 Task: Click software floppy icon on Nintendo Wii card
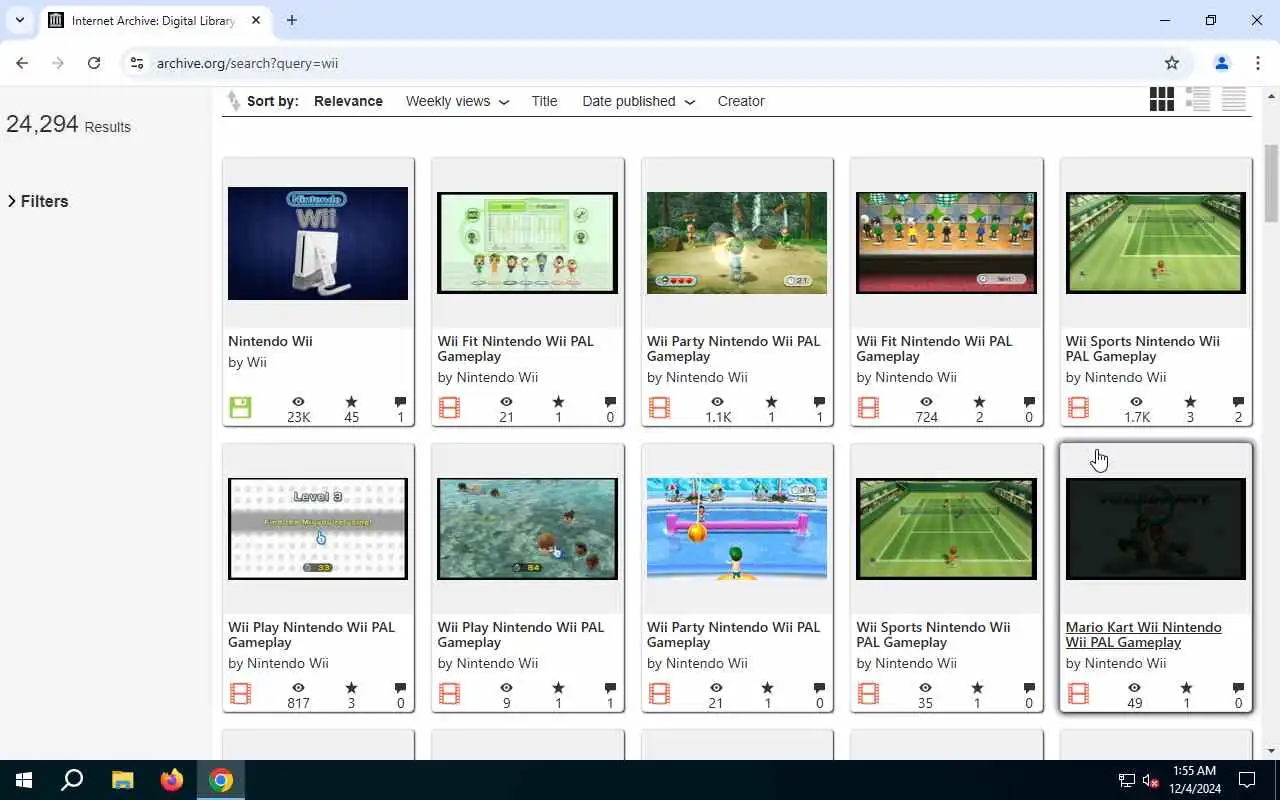click(x=240, y=407)
